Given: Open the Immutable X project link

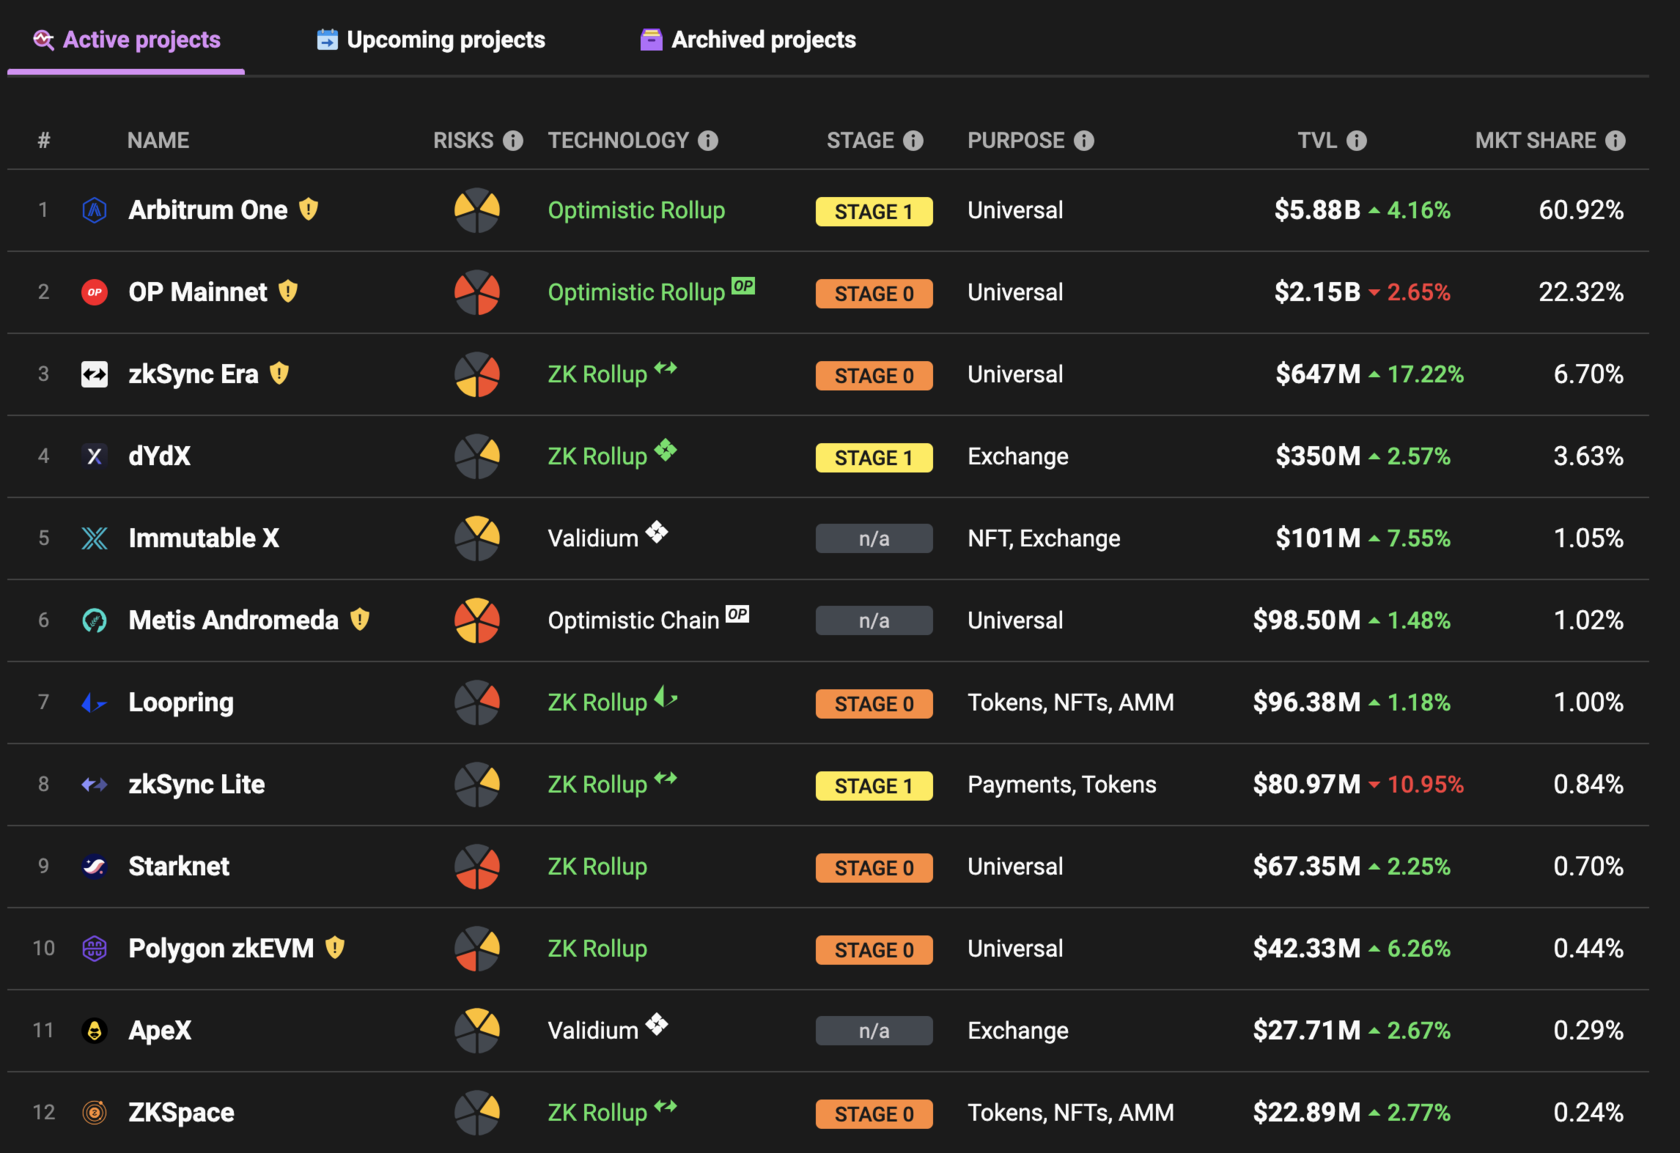Looking at the screenshot, I should point(204,538).
